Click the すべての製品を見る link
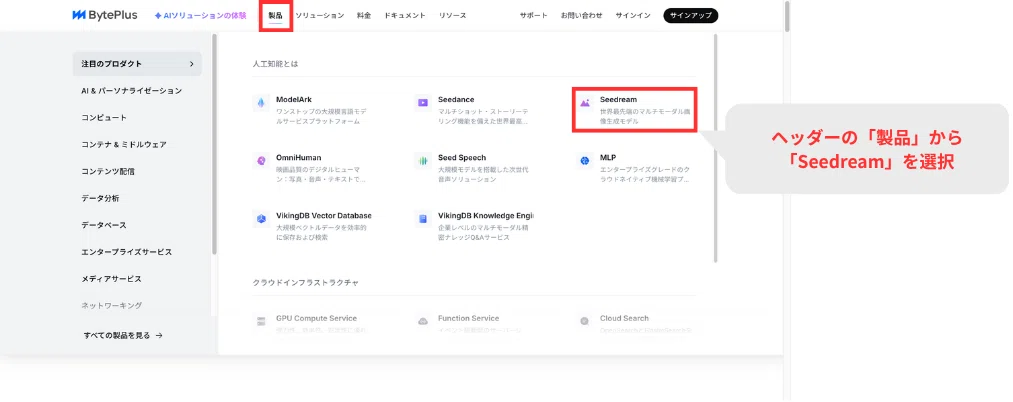The width and height of the screenshot is (1013, 402). click(123, 335)
